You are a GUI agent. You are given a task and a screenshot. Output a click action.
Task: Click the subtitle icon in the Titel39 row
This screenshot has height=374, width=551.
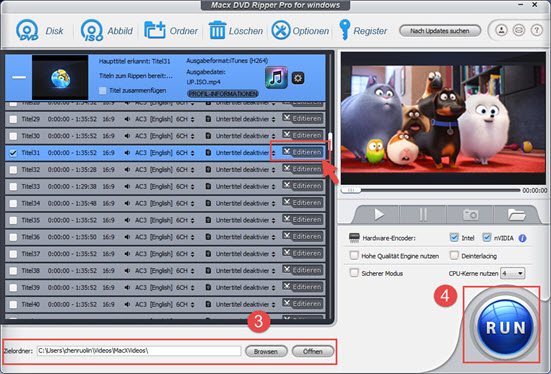pos(208,288)
